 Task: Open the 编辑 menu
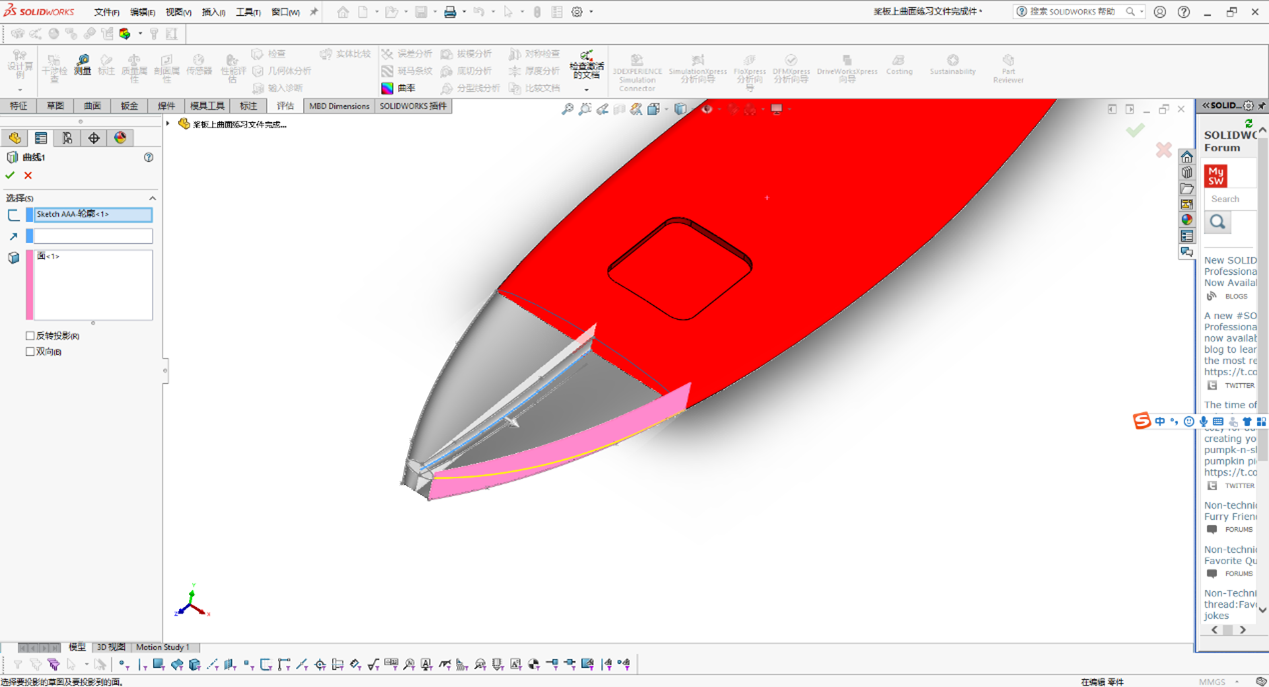[x=143, y=12]
